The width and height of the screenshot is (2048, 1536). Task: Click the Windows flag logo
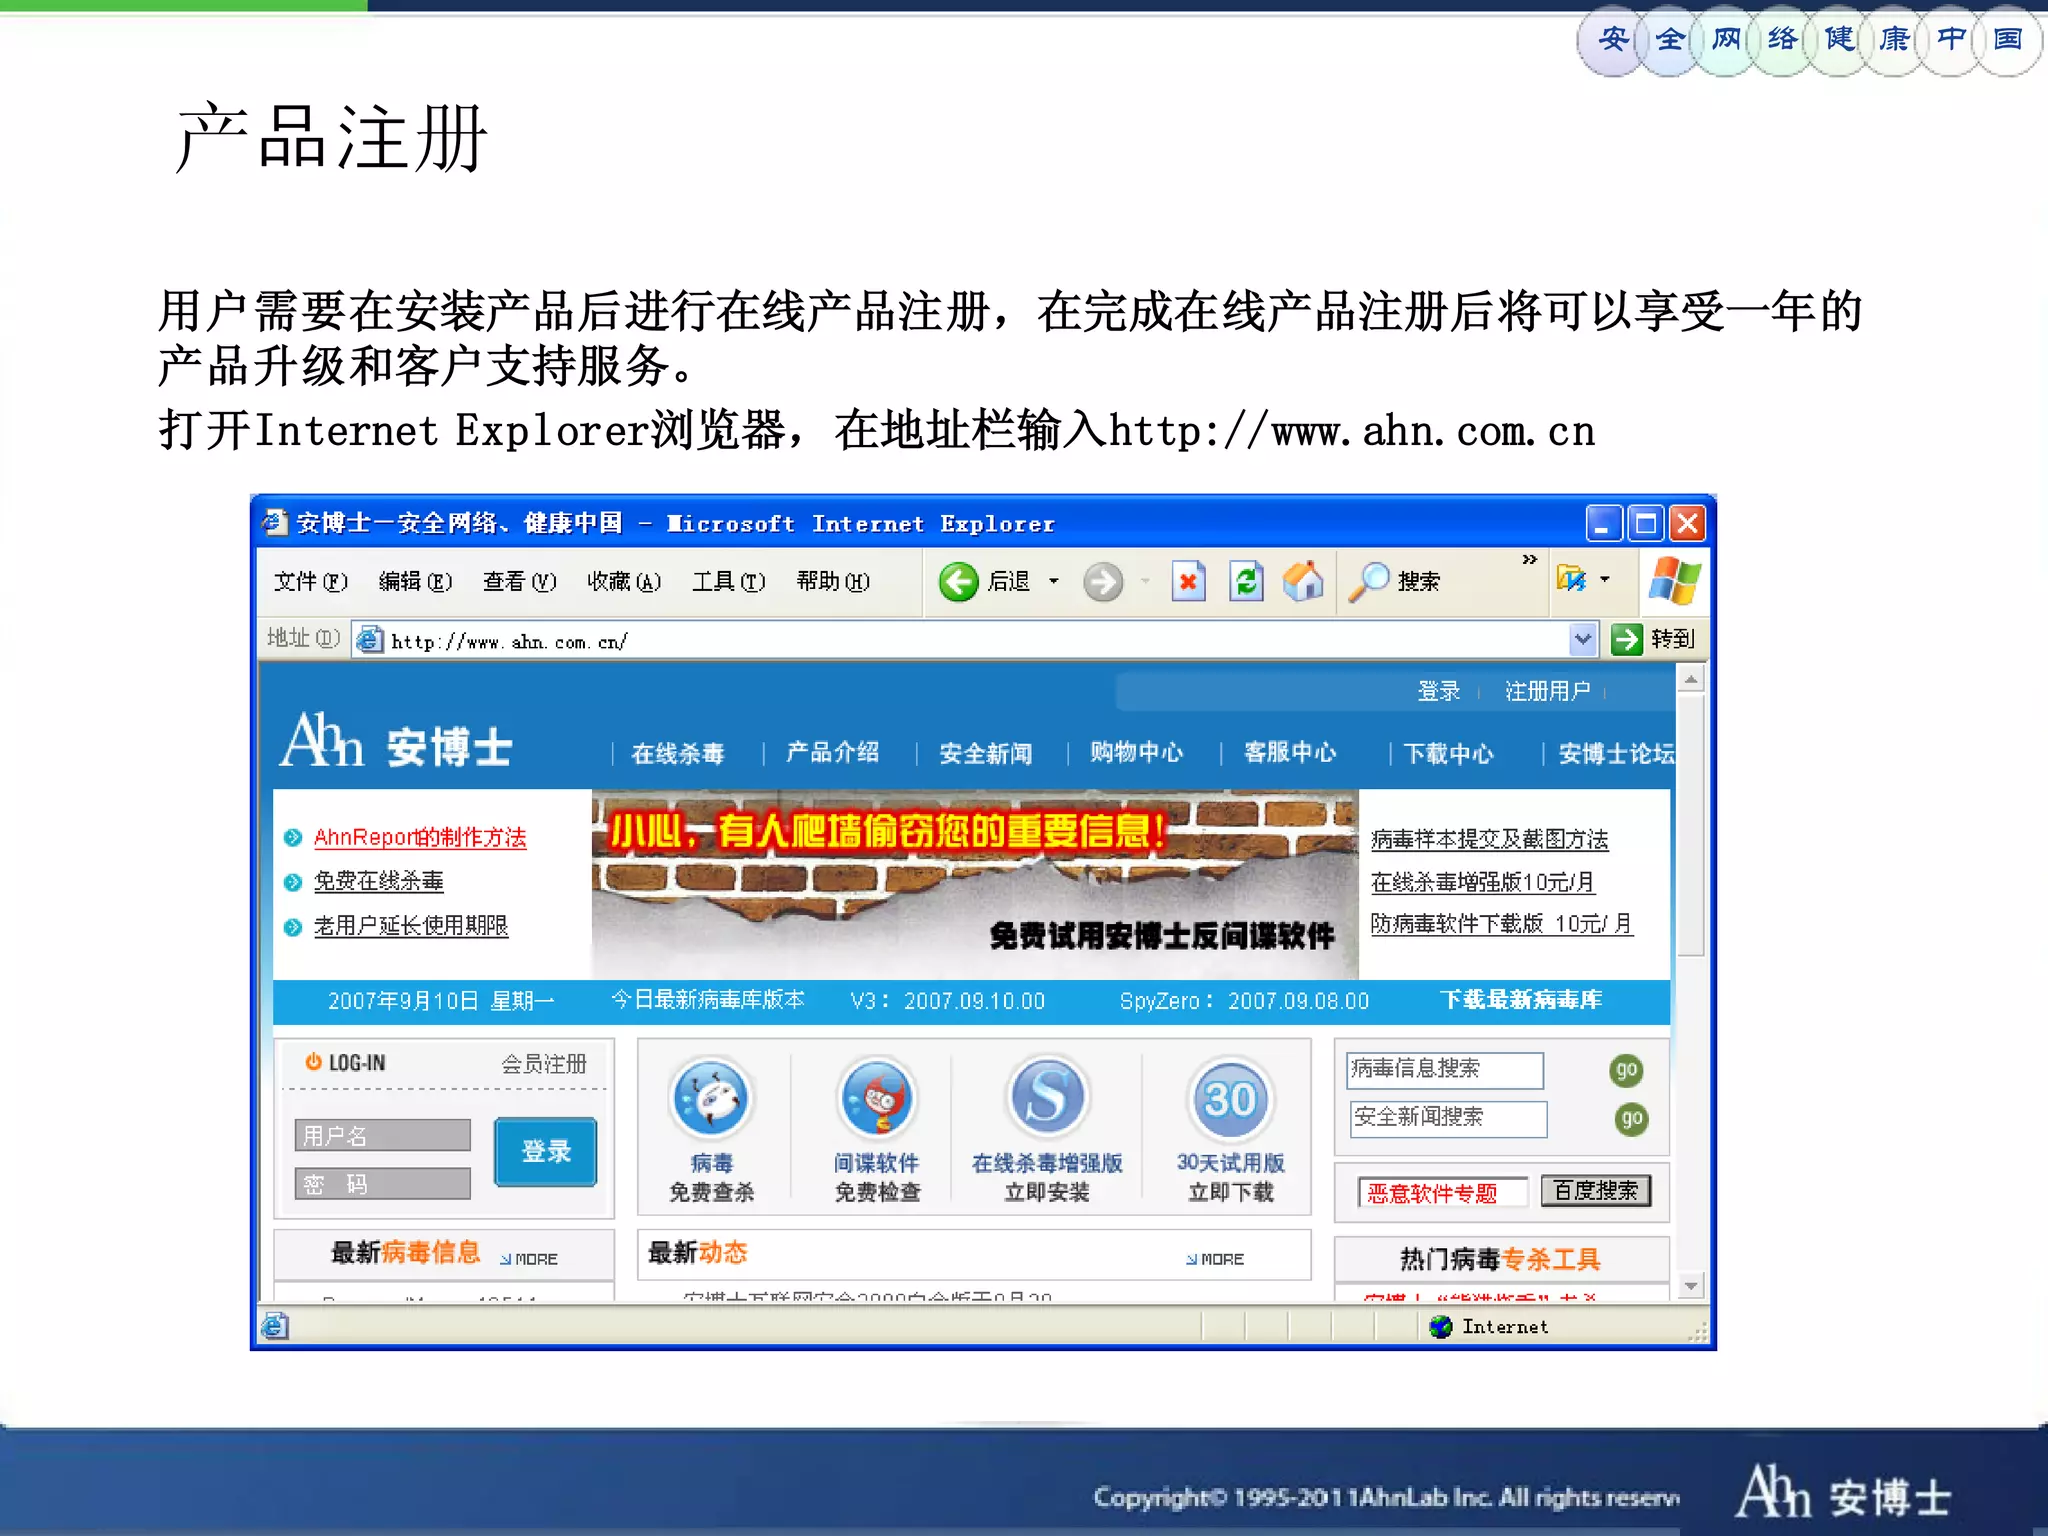tap(1674, 580)
